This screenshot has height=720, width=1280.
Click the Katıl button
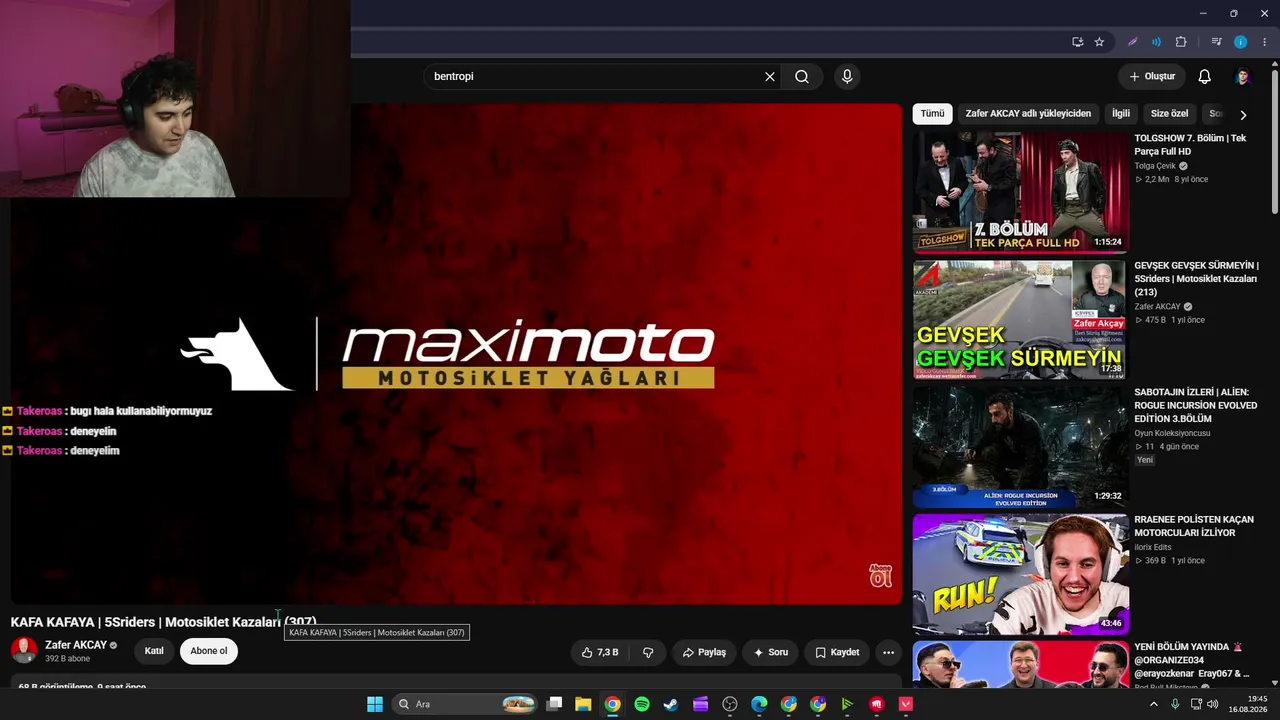tap(154, 651)
